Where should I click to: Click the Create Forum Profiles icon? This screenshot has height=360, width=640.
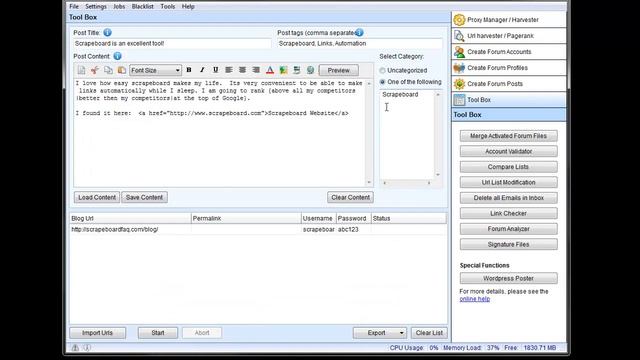459,68
